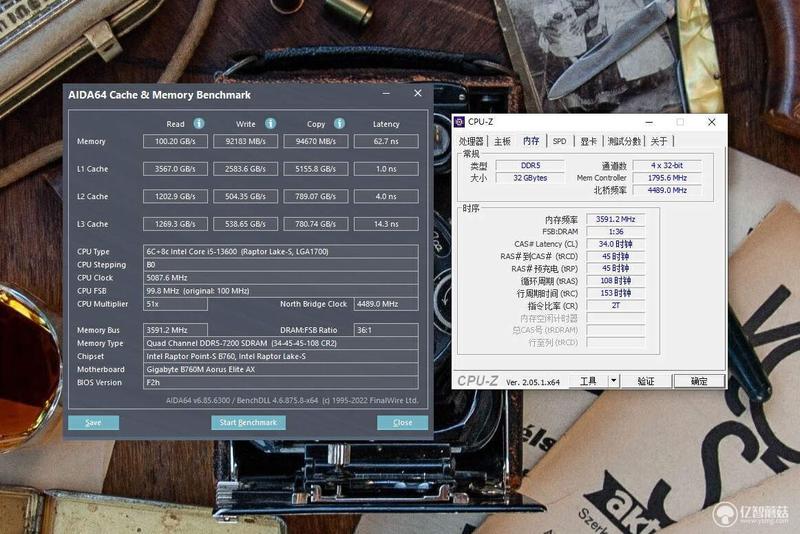Click the CPU FSB field 99.8 MHz
Screen dimensions: 800x534
pyautogui.click(x=281, y=291)
